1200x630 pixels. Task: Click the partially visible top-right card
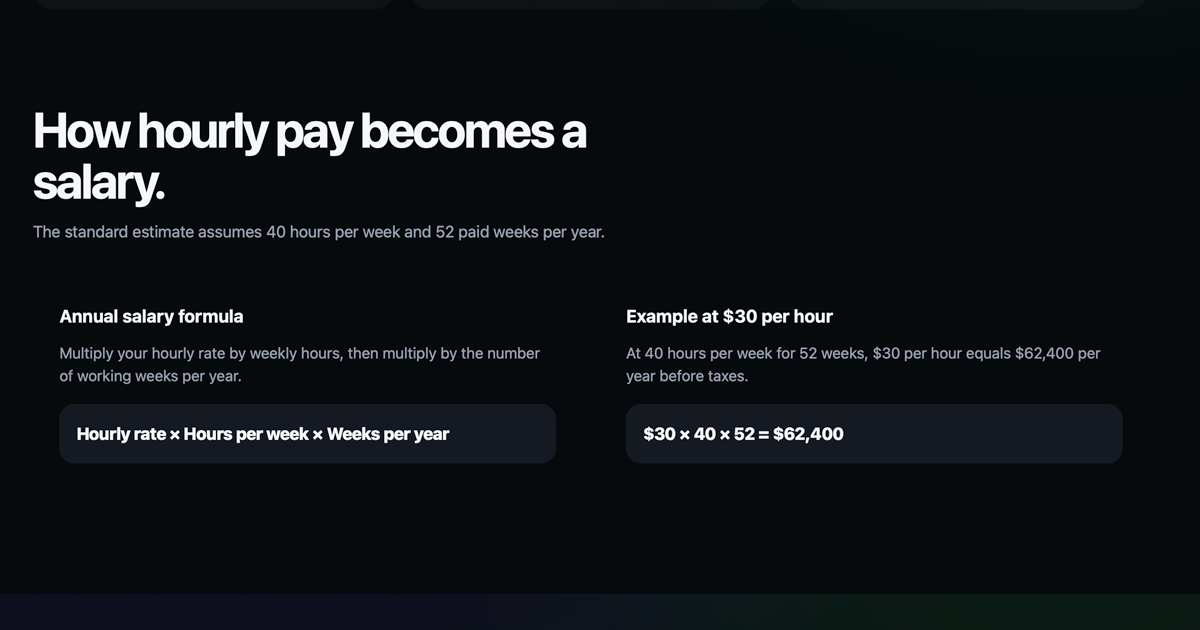tap(968, 4)
